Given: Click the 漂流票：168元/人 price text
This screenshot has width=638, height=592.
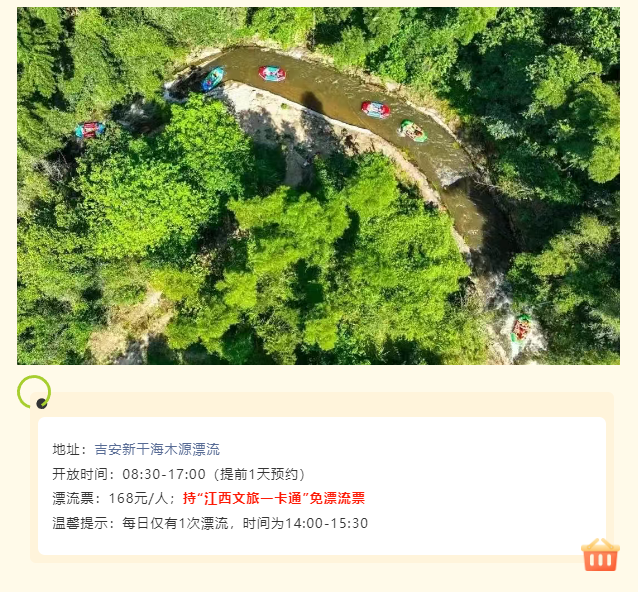Looking at the screenshot, I should pyautogui.click(x=110, y=498).
